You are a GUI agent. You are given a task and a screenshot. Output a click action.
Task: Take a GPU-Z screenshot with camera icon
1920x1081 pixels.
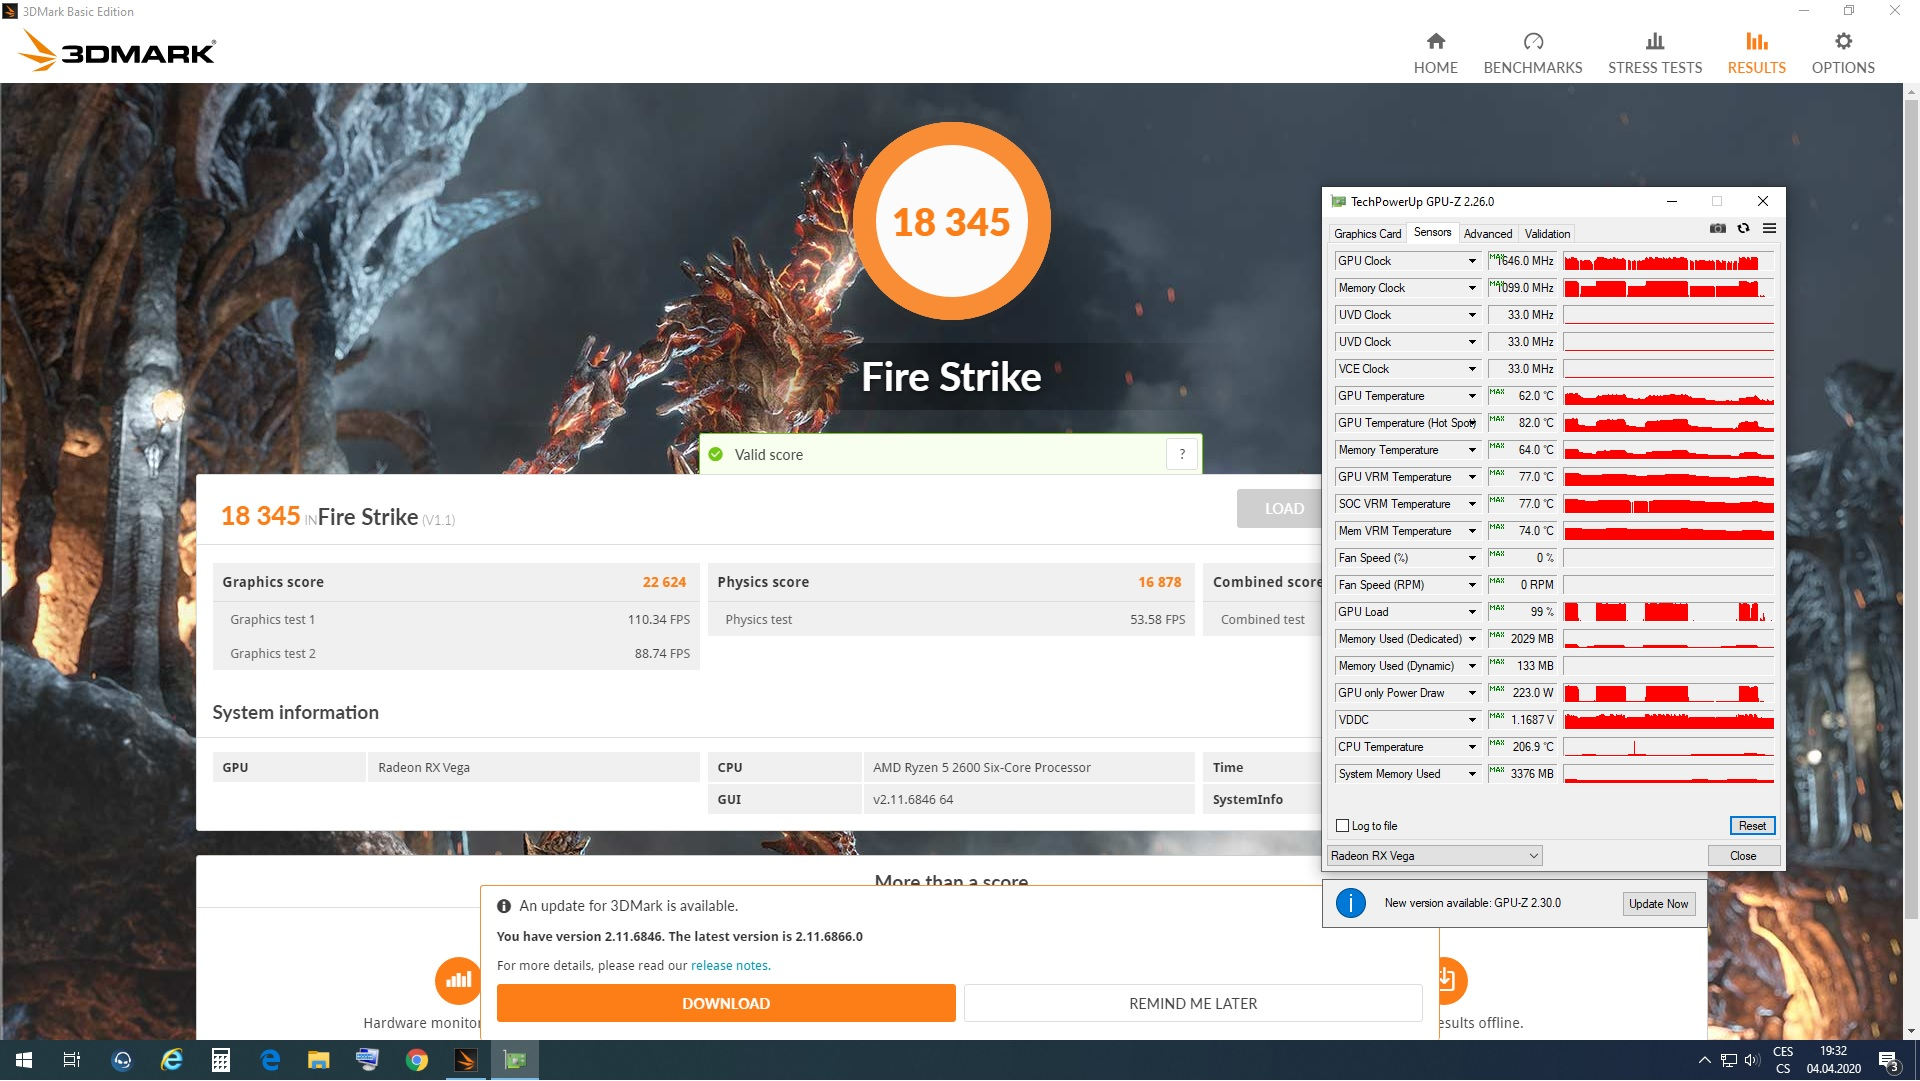[x=1718, y=229]
